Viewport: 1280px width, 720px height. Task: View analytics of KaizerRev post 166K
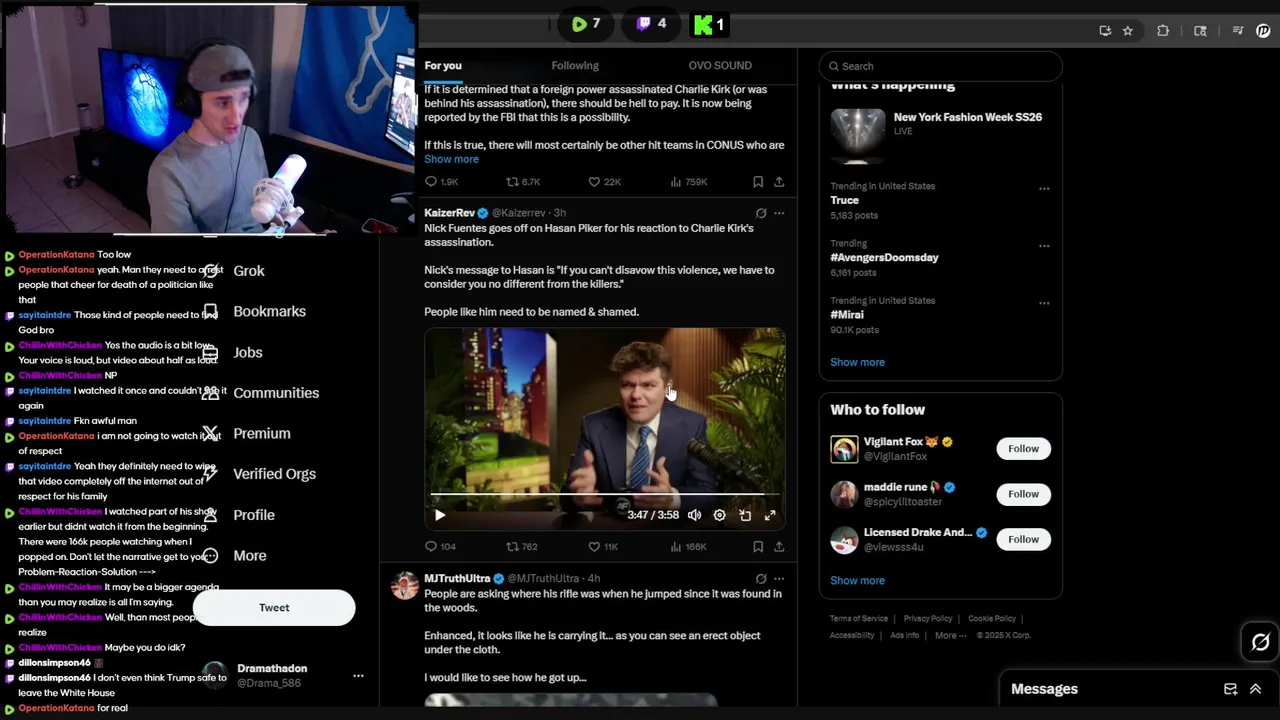click(x=688, y=547)
